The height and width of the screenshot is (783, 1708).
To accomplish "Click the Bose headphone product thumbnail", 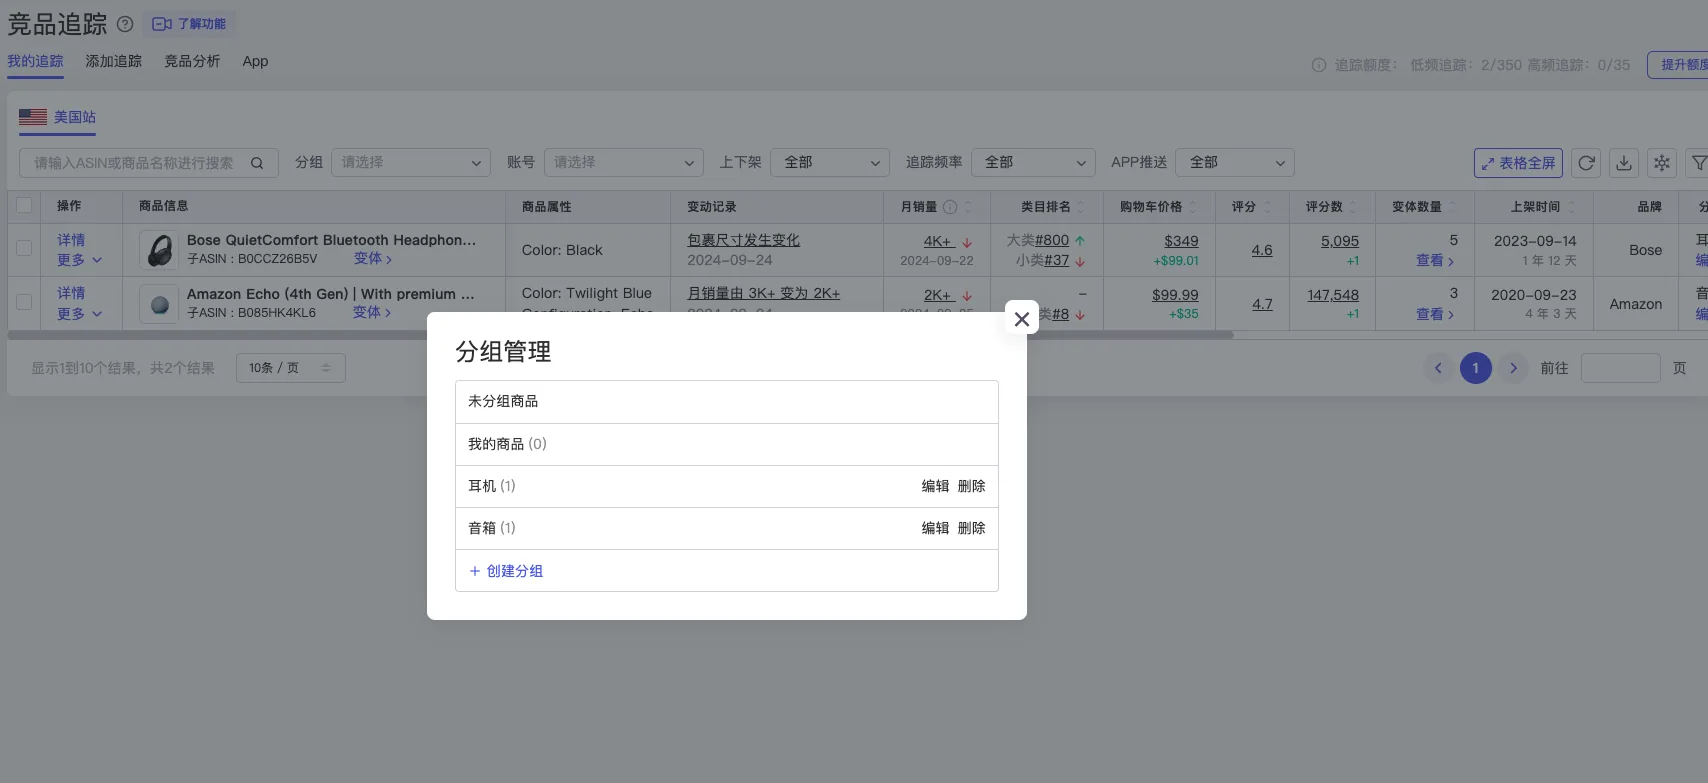I will pyautogui.click(x=160, y=250).
